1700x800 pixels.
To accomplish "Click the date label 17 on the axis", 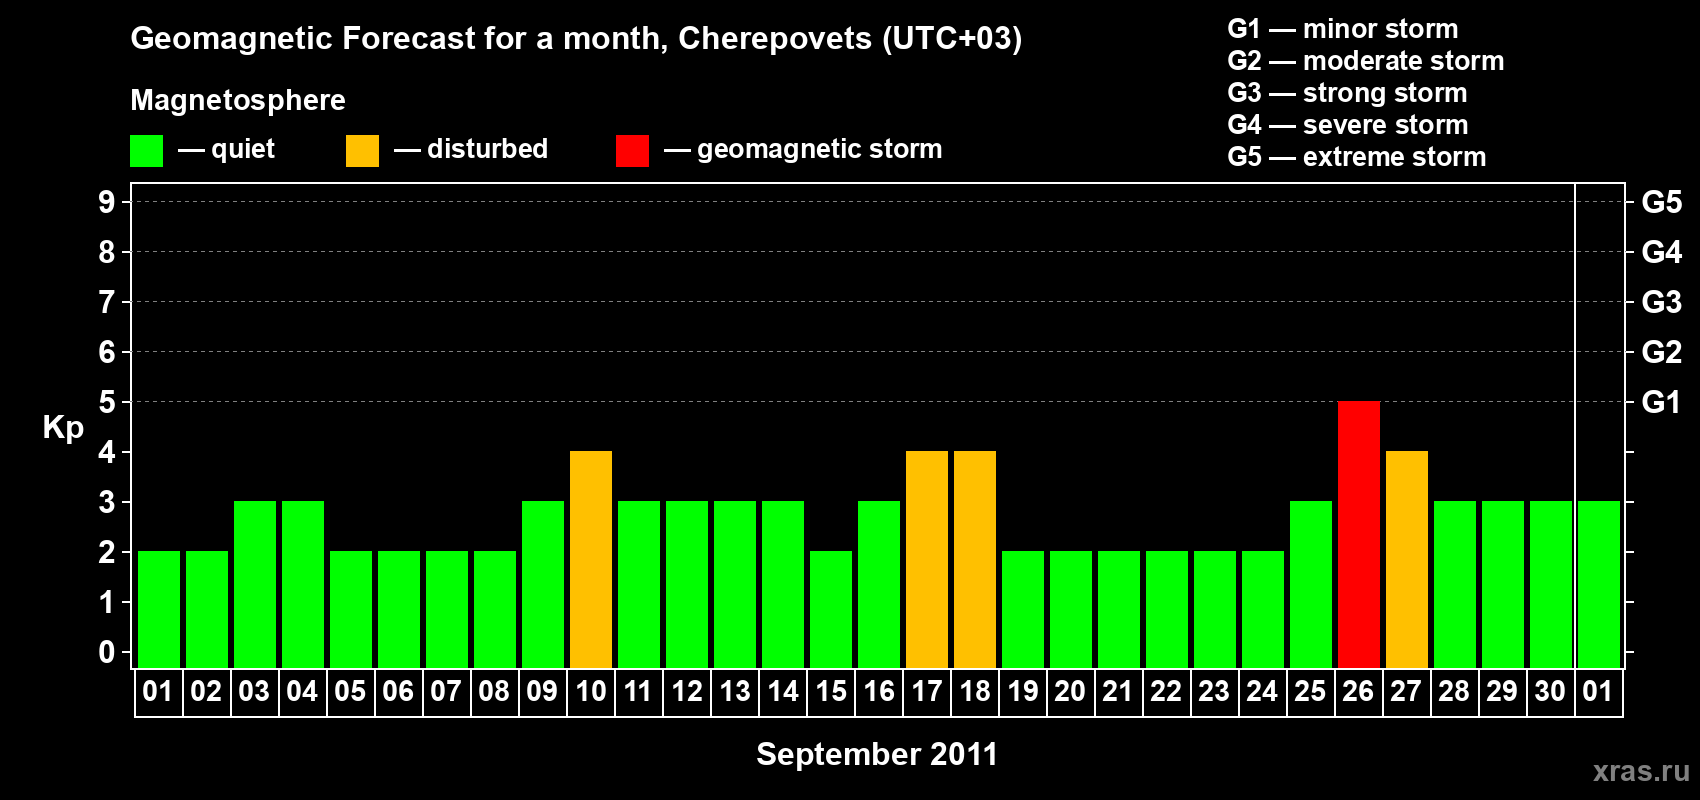I will pos(926,692).
